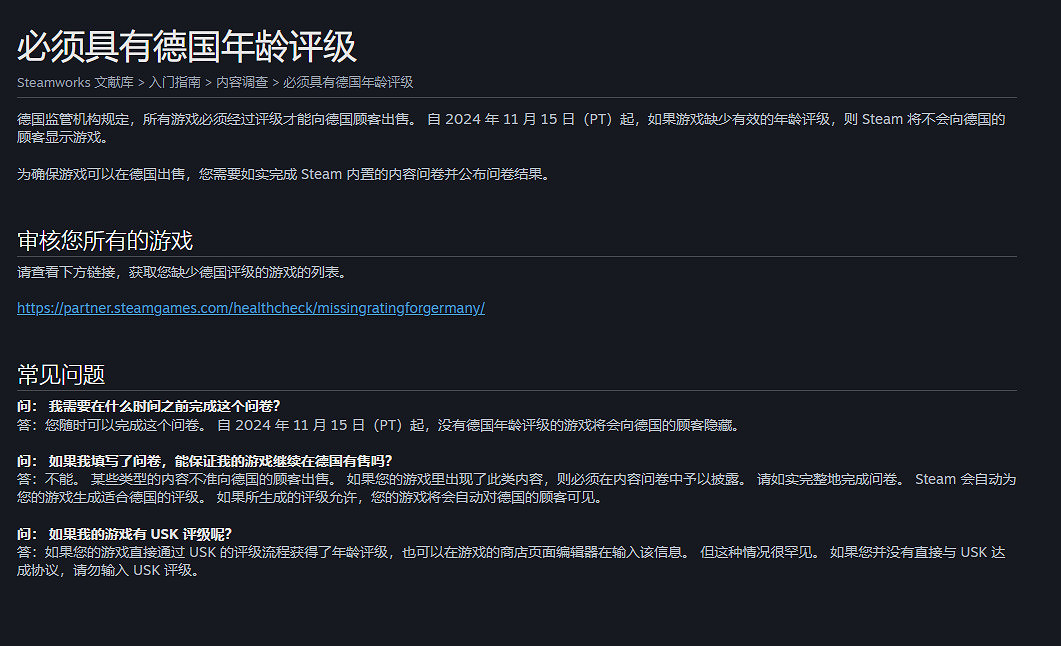
Task: Click the text 请查看下方链接 above the link
Action: pos(180,271)
